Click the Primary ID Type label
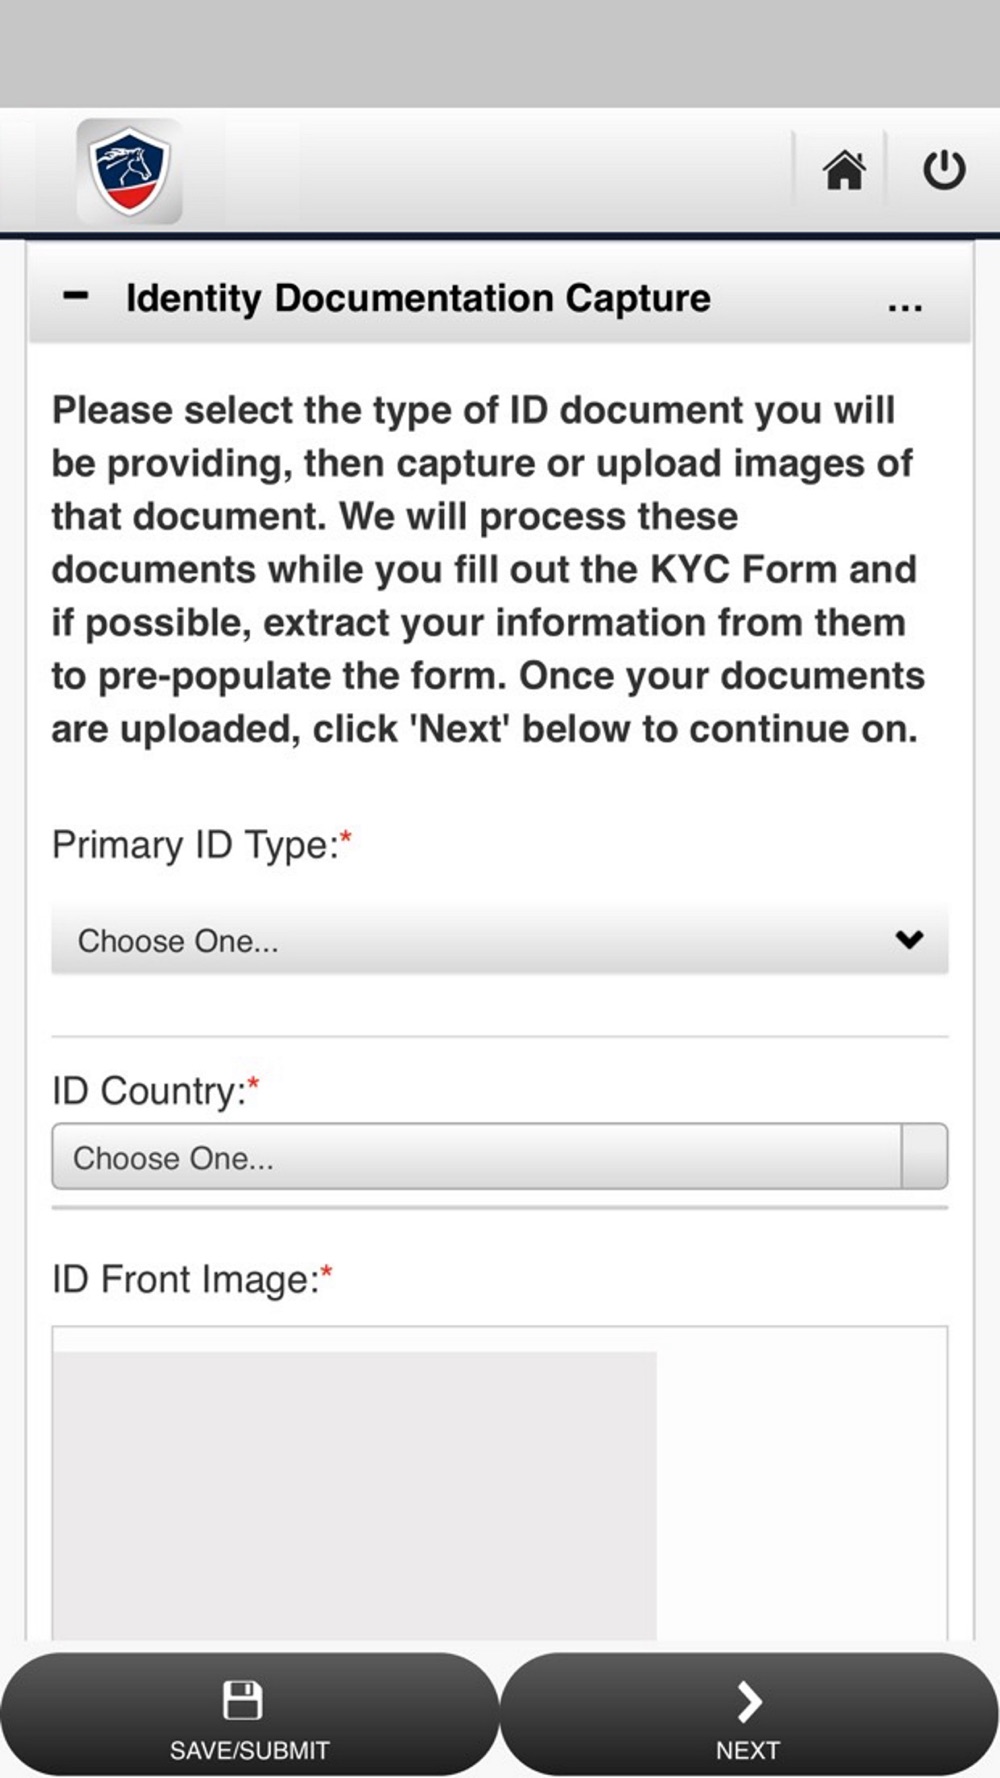This screenshot has height=1778, width=1000. (195, 845)
